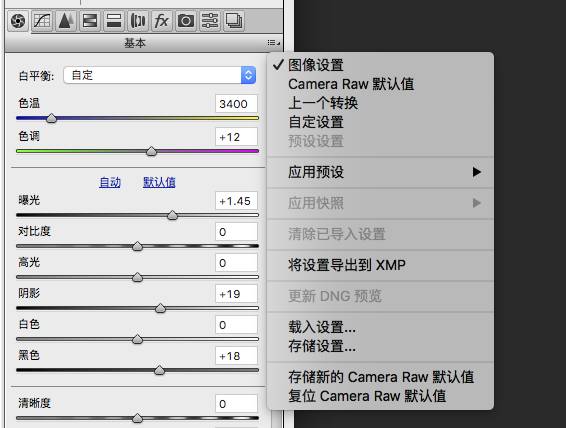Screen dimensions: 566x428
Task: Choose 将设置导出到 XMP
Action: click(380, 265)
